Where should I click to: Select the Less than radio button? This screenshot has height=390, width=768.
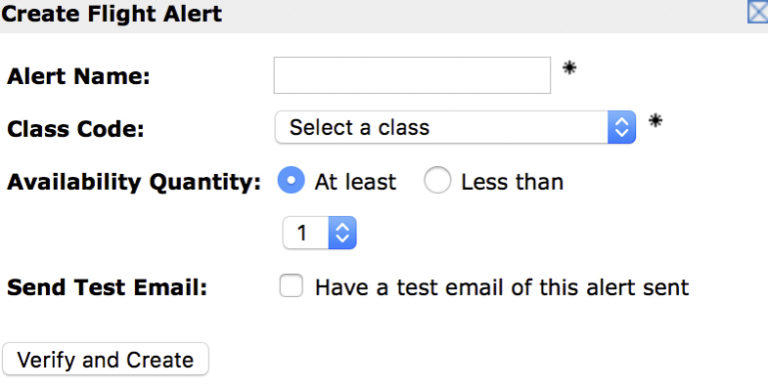click(437, 180)
